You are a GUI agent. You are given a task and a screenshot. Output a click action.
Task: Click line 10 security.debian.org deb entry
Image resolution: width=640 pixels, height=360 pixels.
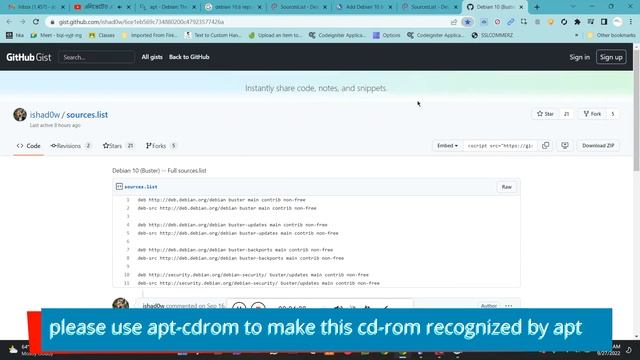pyautogui.click(x=253, y=275)
